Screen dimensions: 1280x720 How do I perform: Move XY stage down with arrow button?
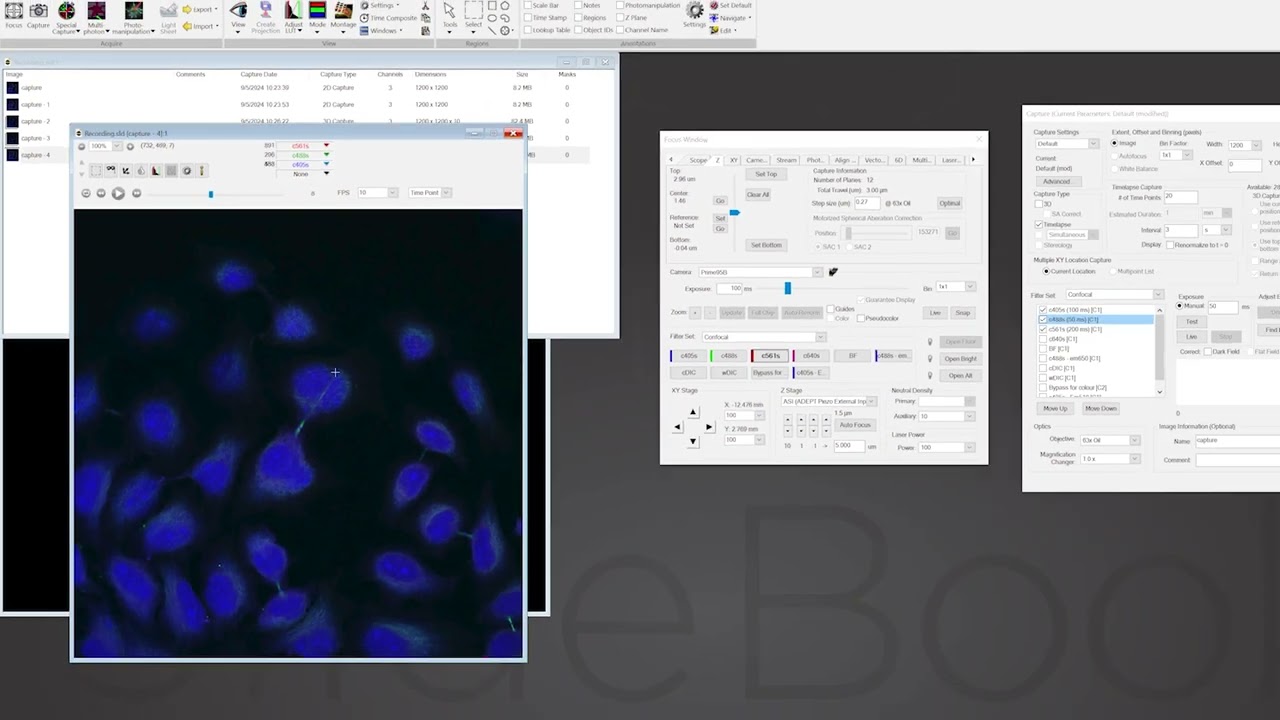[x=692, y=441]
